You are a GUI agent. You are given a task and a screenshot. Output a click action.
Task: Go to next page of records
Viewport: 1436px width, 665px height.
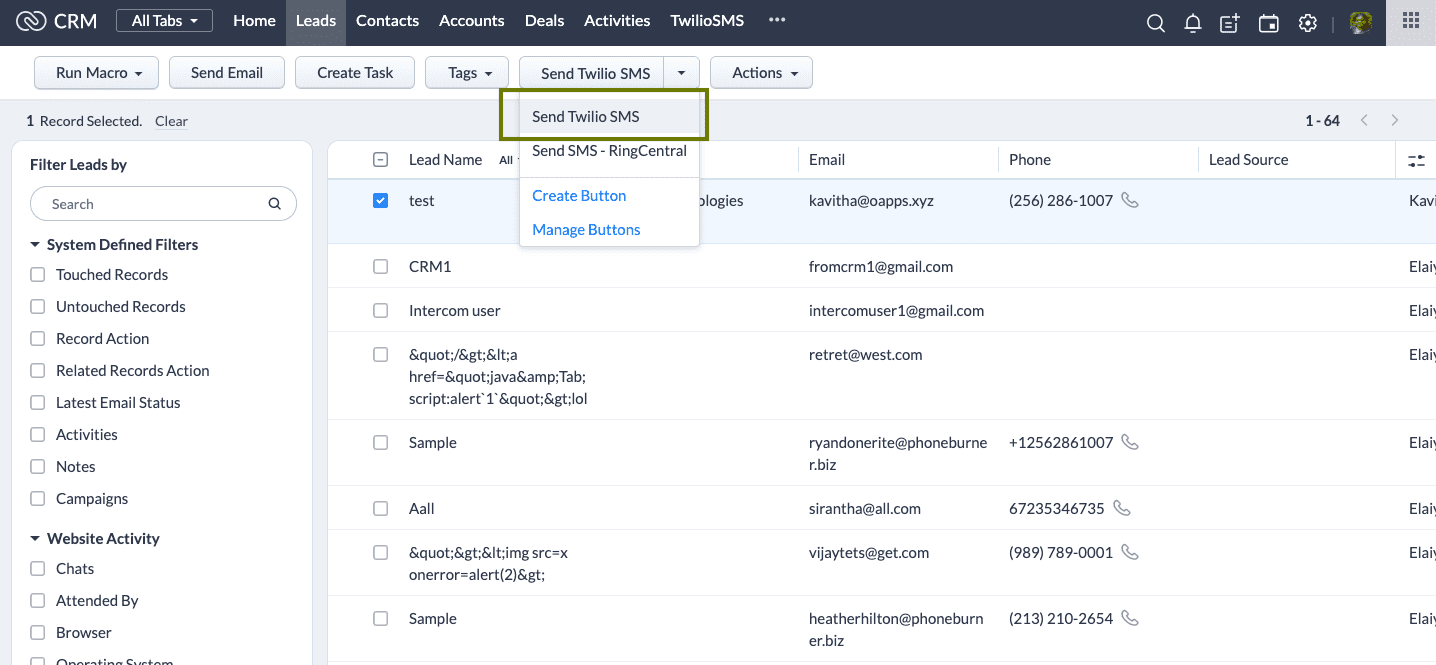coord(1395,120)
